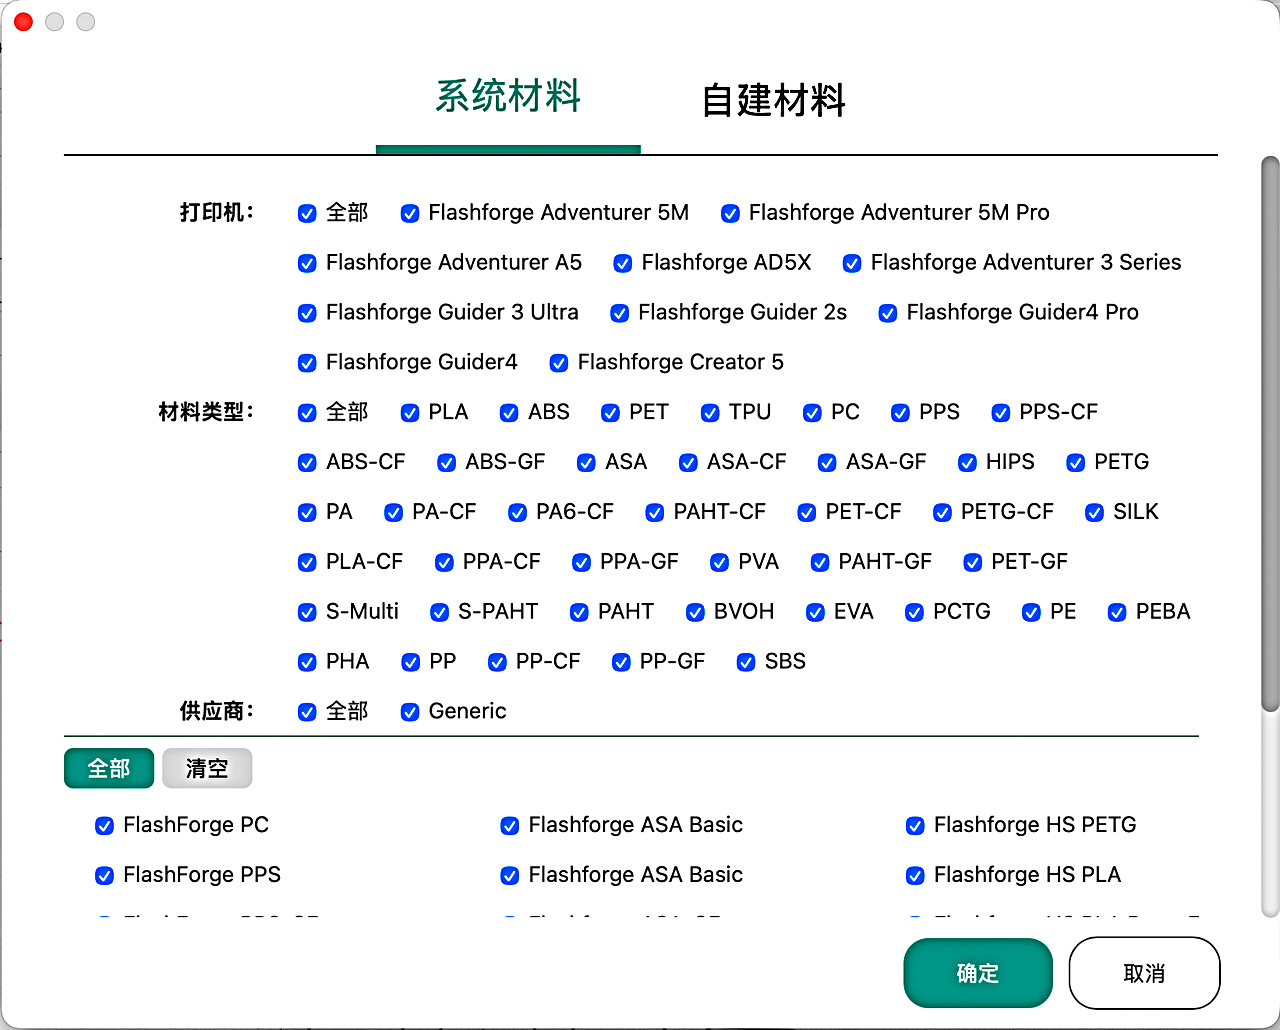Uncheck the ASA material type
1280x1030 pixels.
(x=586, y=463)
